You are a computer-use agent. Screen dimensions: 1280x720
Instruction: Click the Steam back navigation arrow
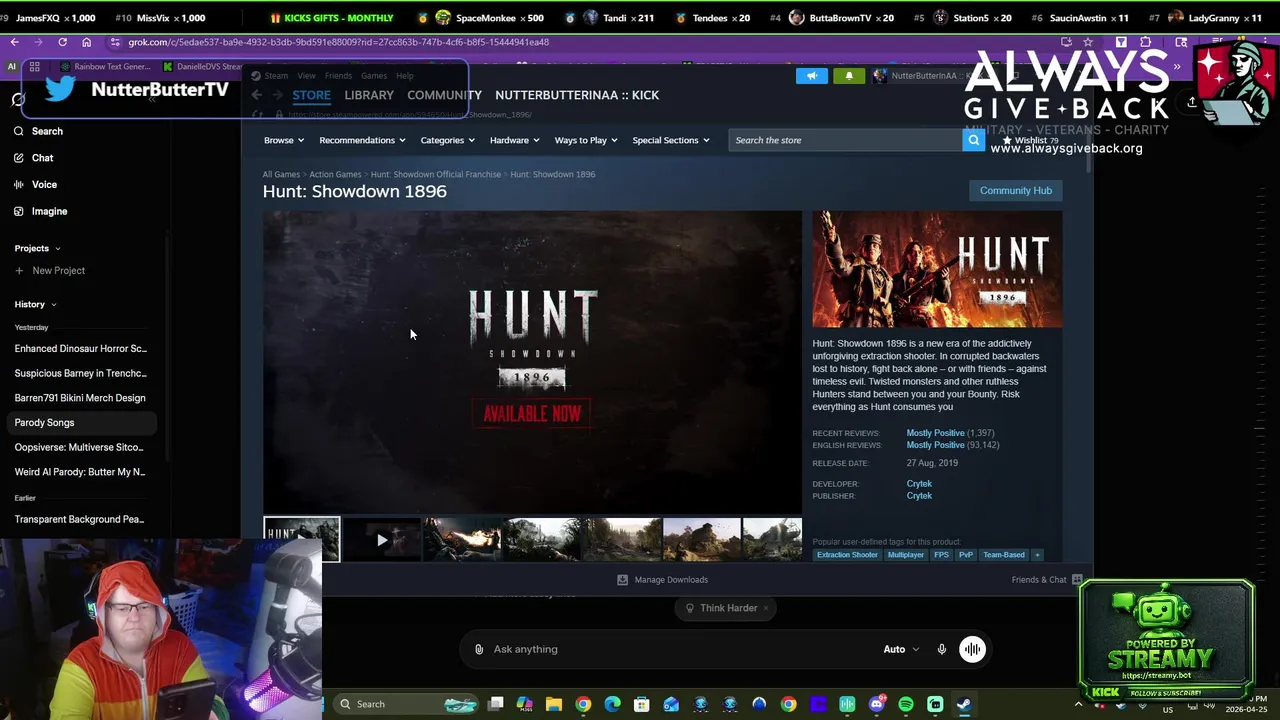257,95
